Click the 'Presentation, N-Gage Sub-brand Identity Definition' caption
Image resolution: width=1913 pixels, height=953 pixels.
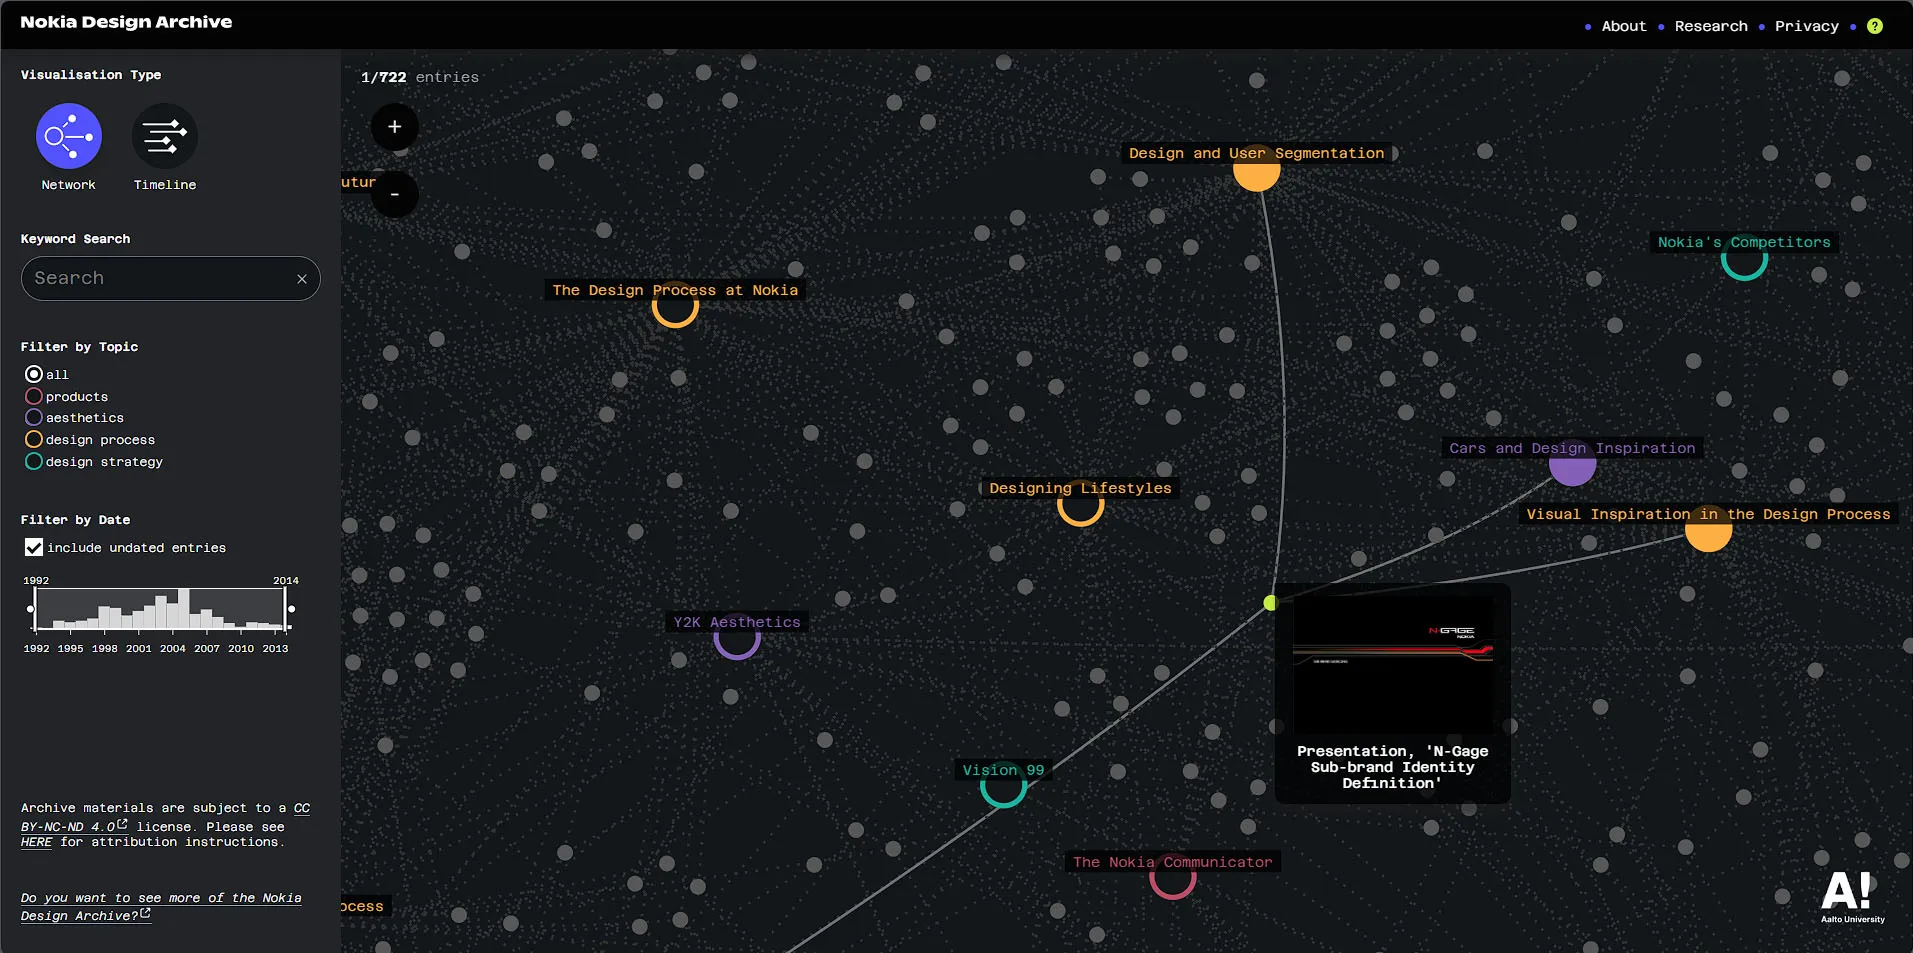point(1393,767)
